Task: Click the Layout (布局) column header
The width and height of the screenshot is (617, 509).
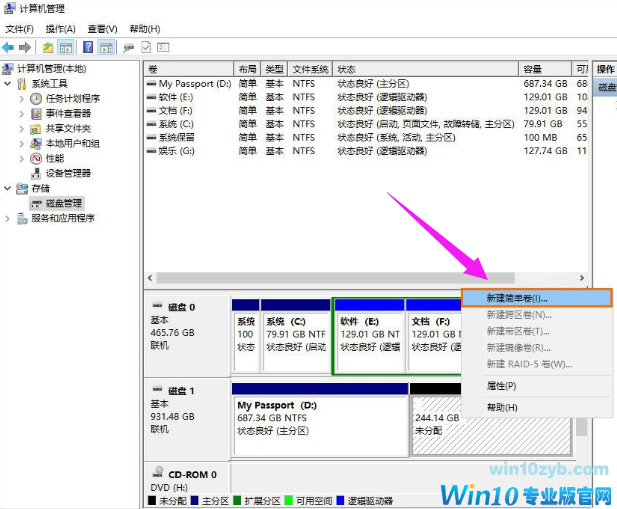Action: click(248, 69)
